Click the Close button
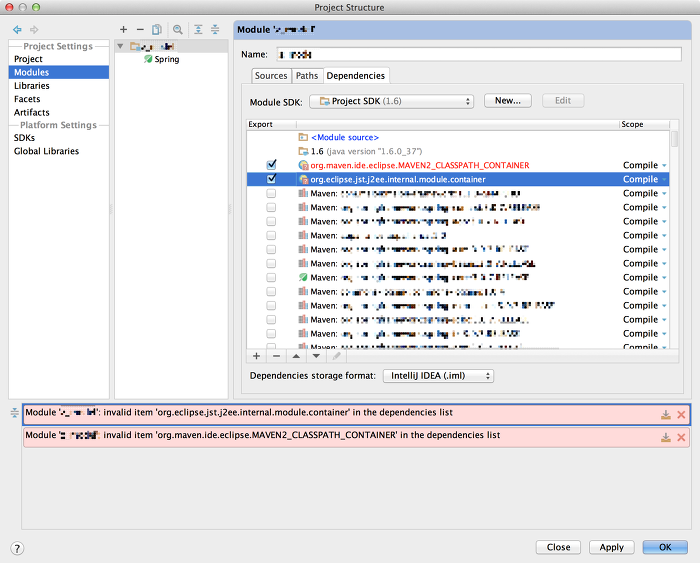Image resolution: width=700 pixels, height=563 pixels. (558, 547)
